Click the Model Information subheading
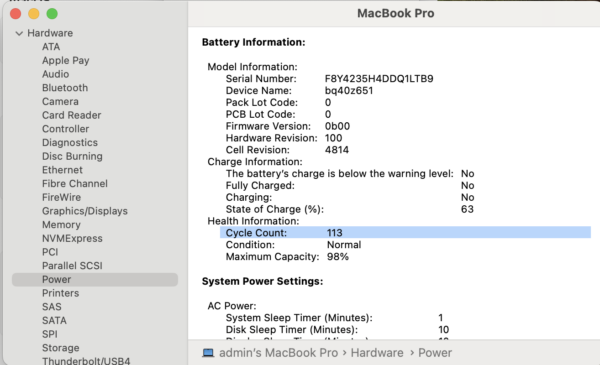 pyautogui.click(x=252, y=67)
